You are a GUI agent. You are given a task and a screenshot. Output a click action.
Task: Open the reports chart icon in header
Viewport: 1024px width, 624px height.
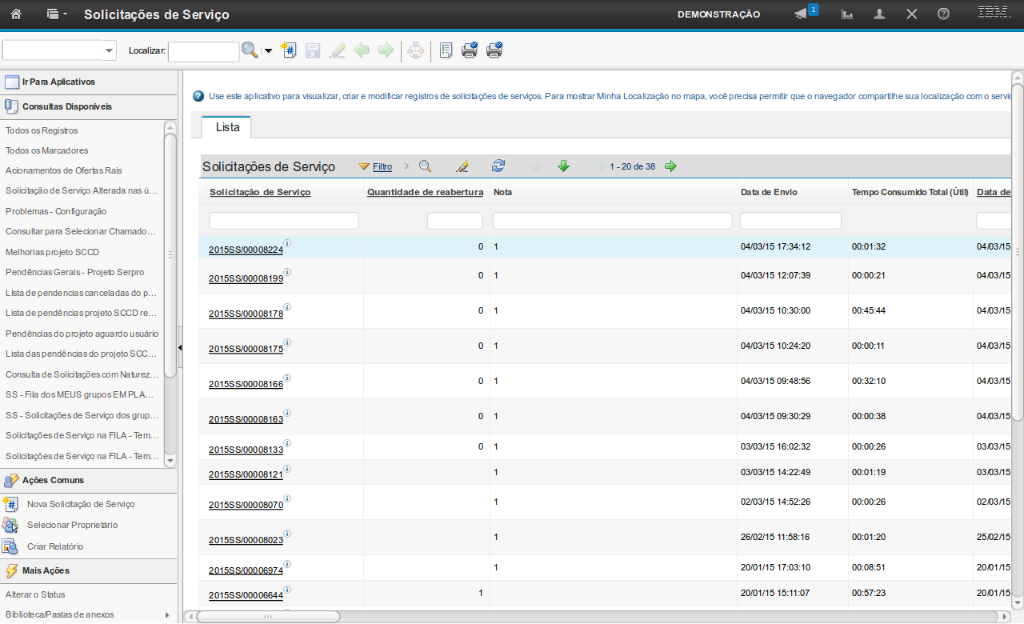click(847, 14)
